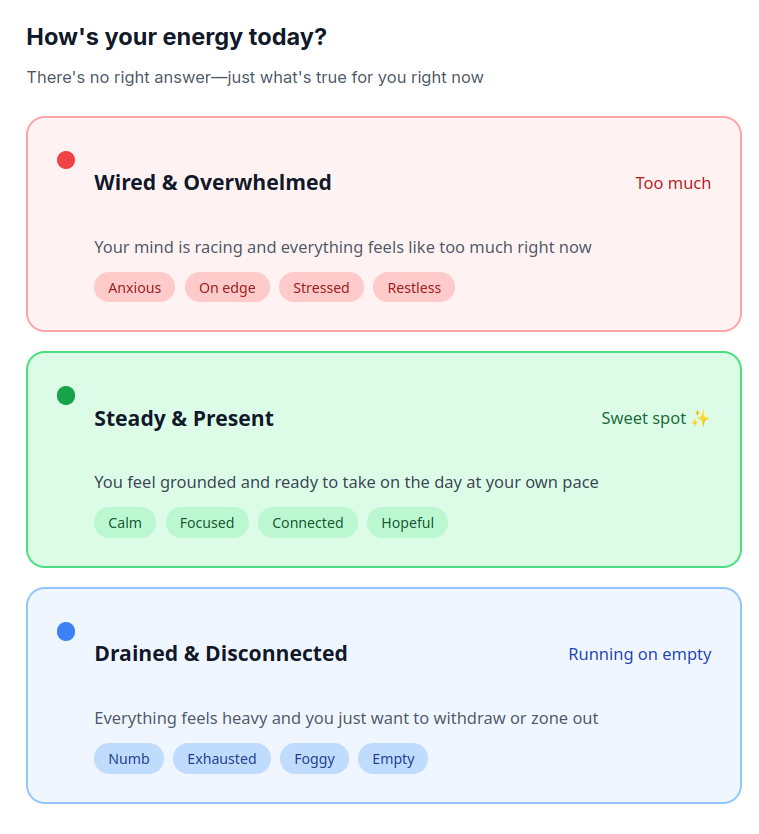This screenshot has width=759, height=834.
Task: Click the Anxious tag
Action: (134, 288)
